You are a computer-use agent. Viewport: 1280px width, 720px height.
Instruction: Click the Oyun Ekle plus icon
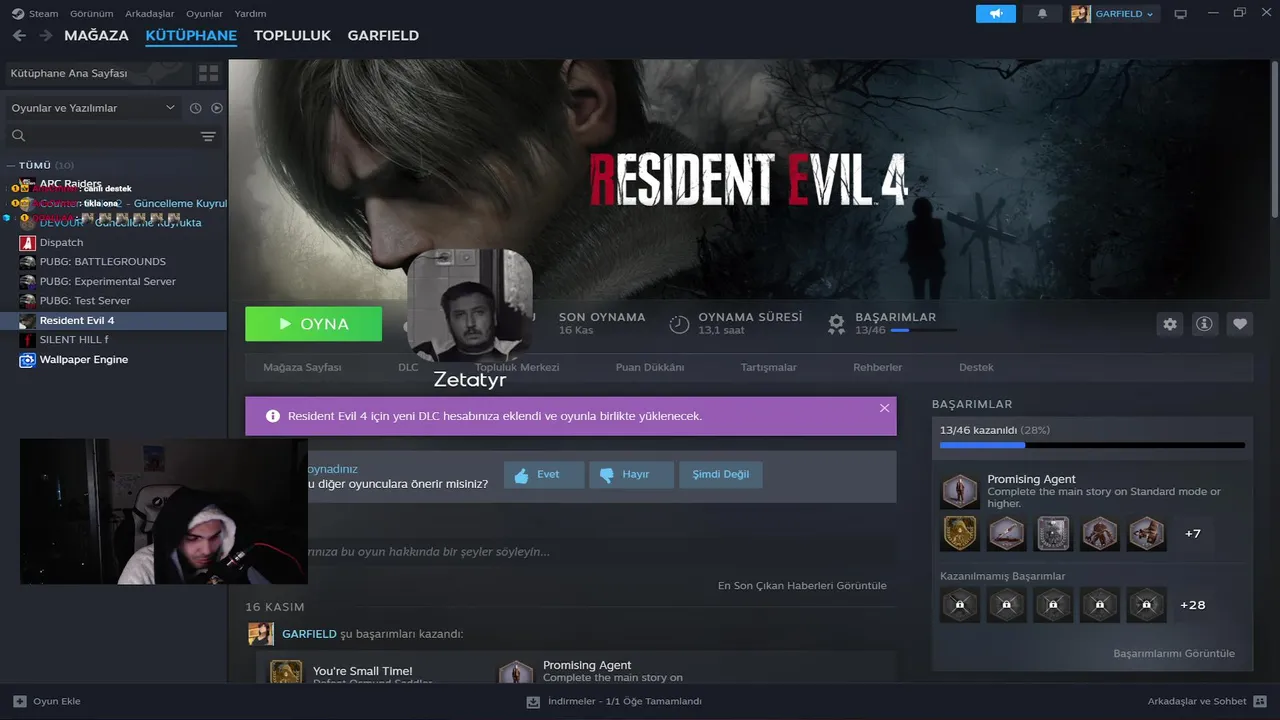coord(20,701)
